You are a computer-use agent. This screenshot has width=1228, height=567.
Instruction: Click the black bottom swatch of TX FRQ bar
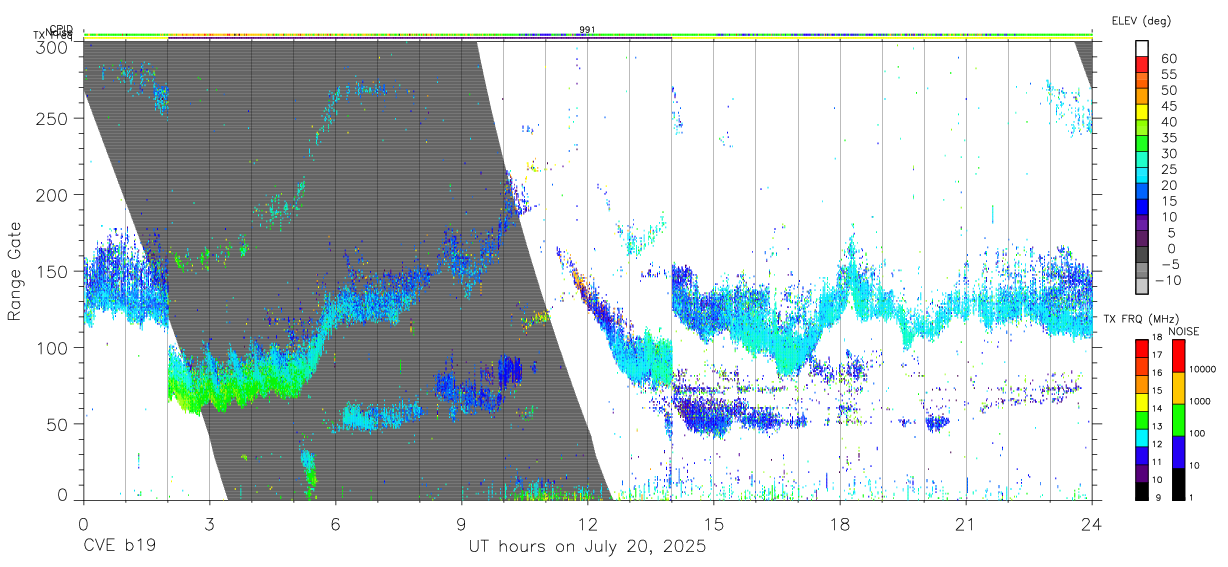(x=1142, y=491)
